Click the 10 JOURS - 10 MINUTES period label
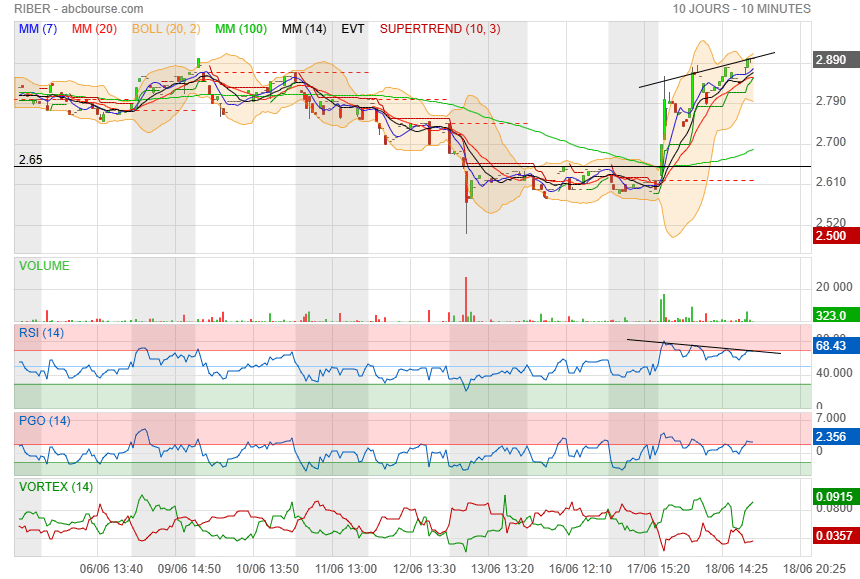The image size is (860, 579). [x=741, y=9]
